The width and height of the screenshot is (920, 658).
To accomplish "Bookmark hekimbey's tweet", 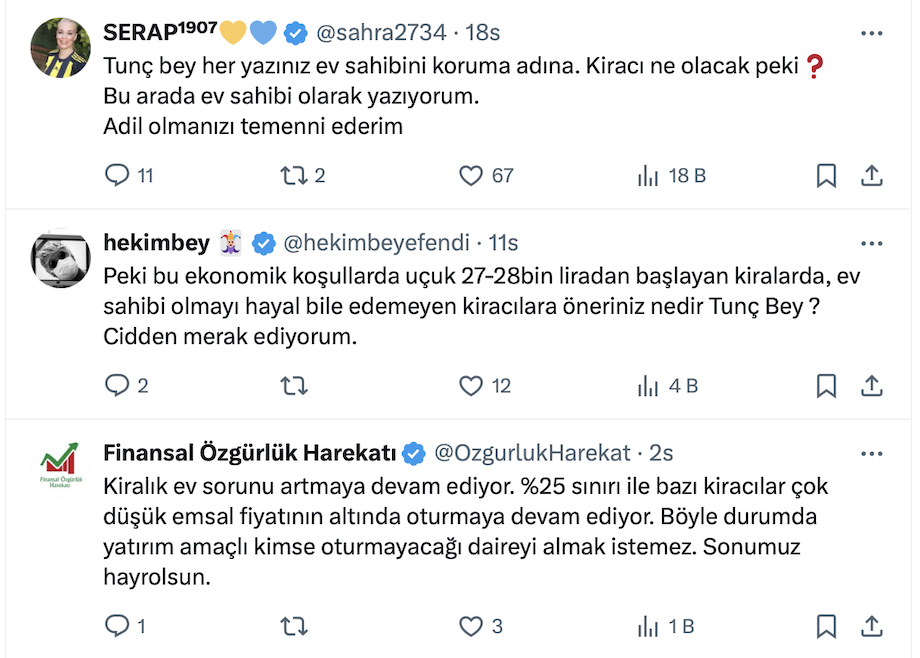I will [x=826, y=385].
